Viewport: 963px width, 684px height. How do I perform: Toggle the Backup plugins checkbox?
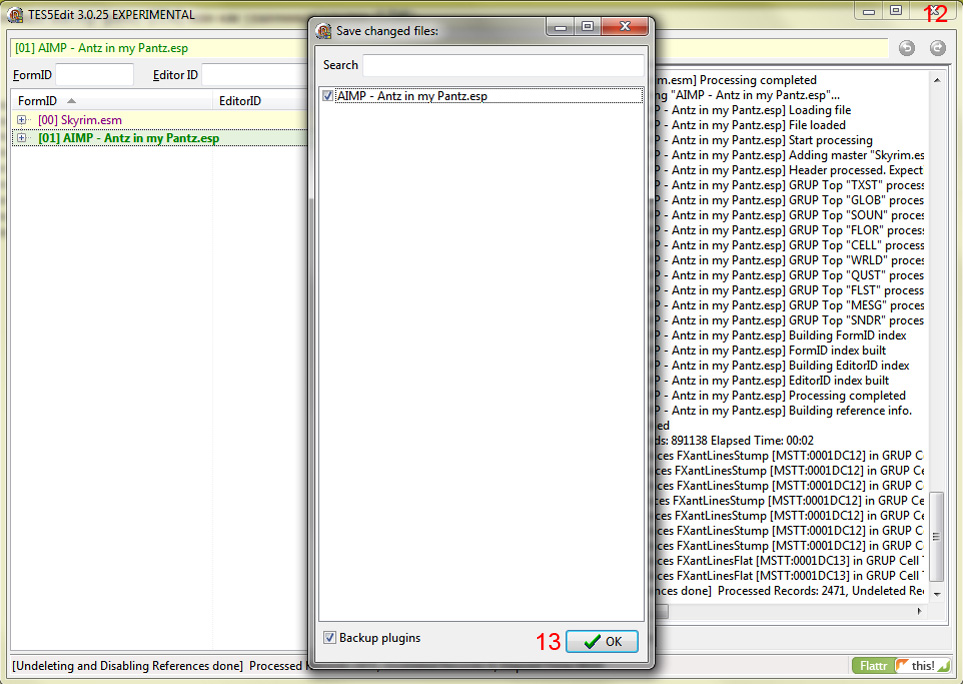pos(330,637)
